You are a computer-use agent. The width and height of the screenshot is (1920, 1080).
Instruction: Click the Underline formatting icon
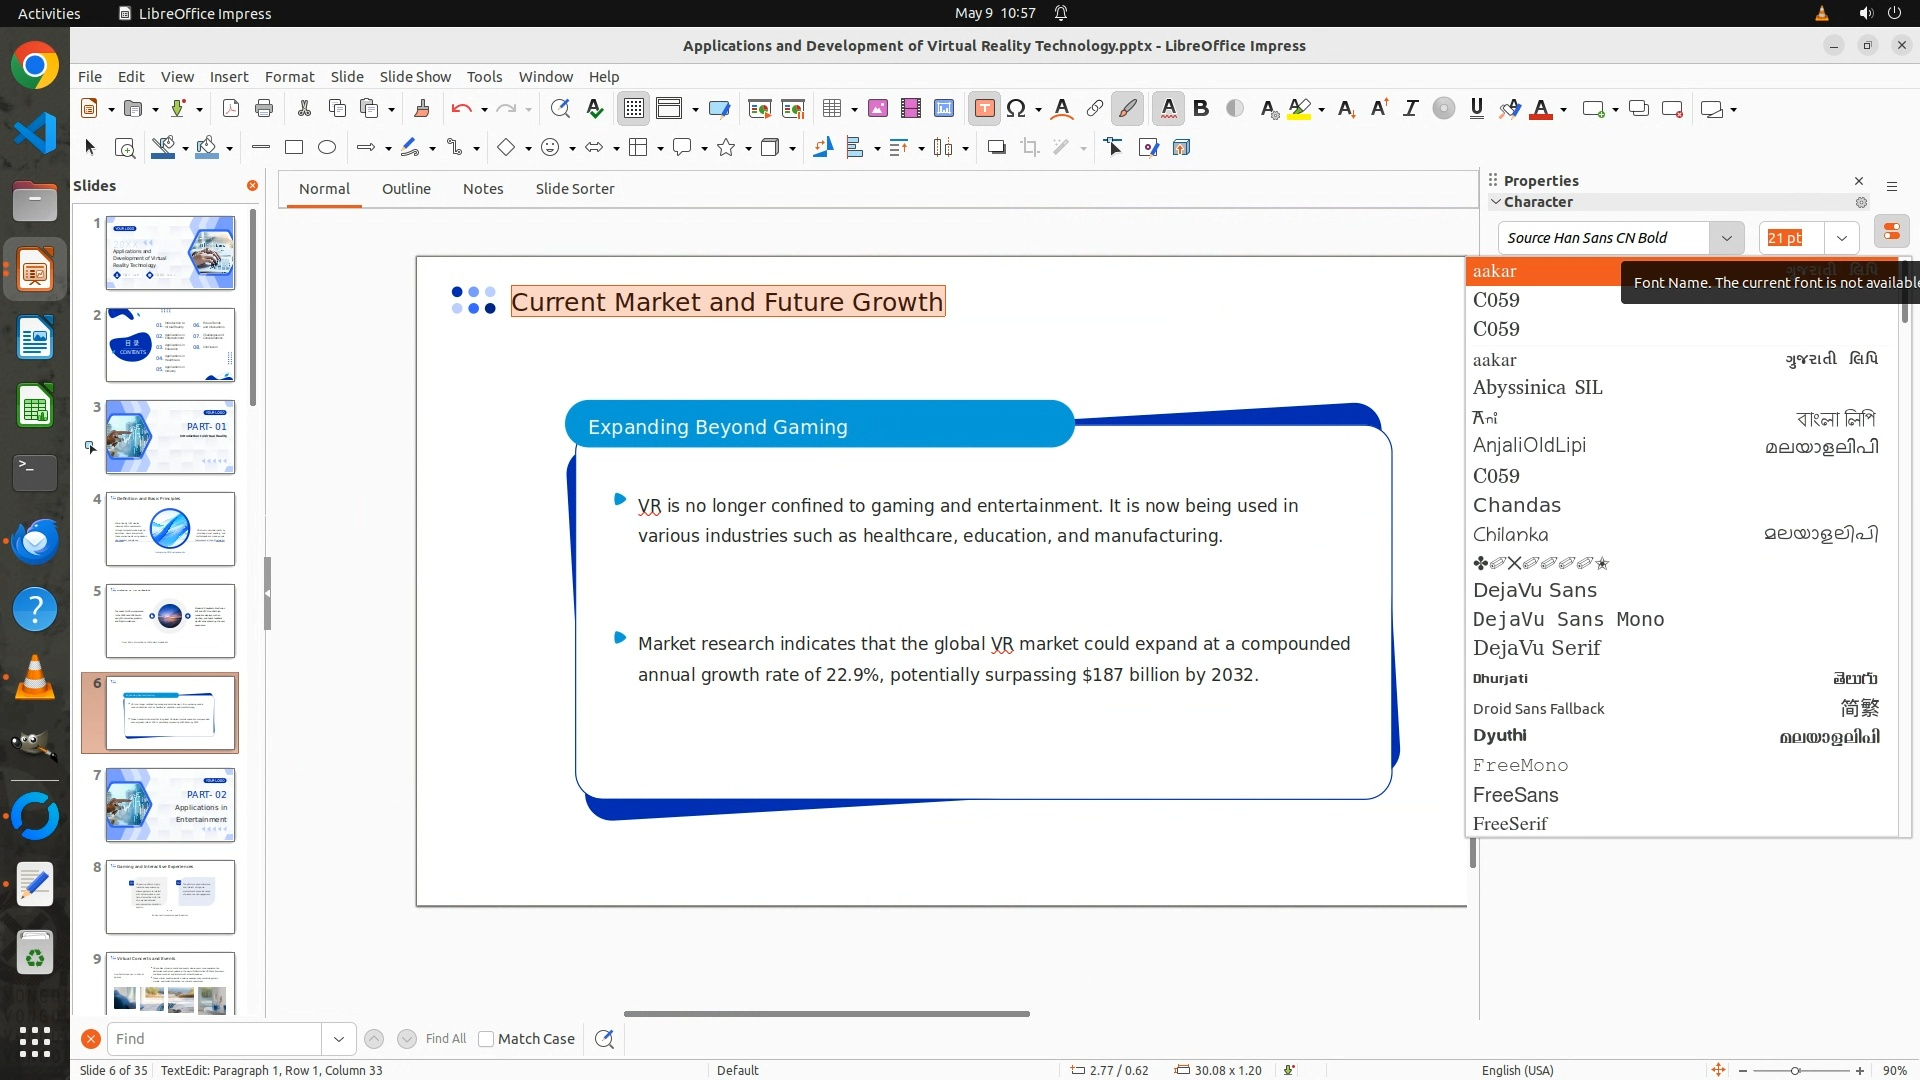(1476, 109)
